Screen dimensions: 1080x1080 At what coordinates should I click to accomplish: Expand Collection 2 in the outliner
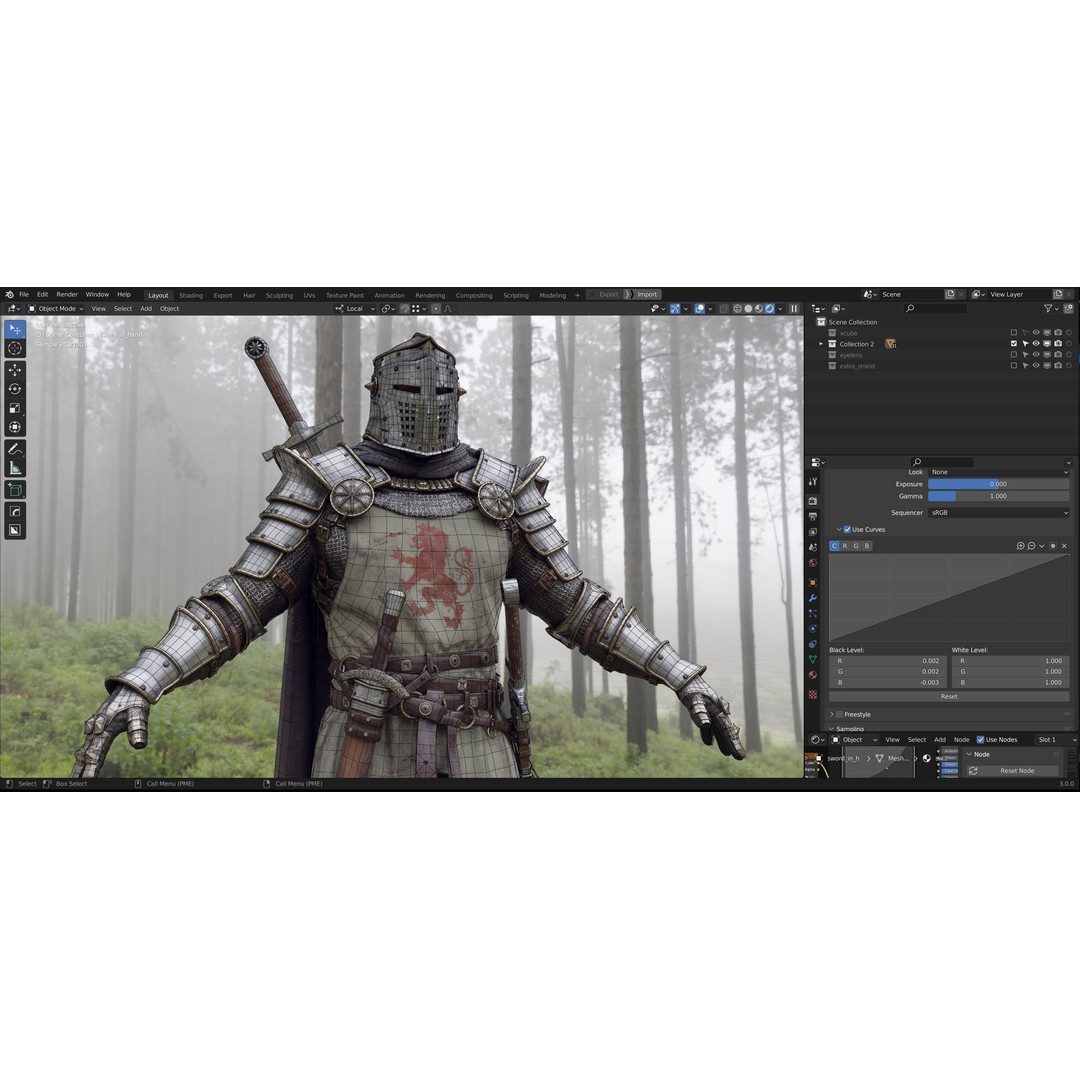[820, 344]
